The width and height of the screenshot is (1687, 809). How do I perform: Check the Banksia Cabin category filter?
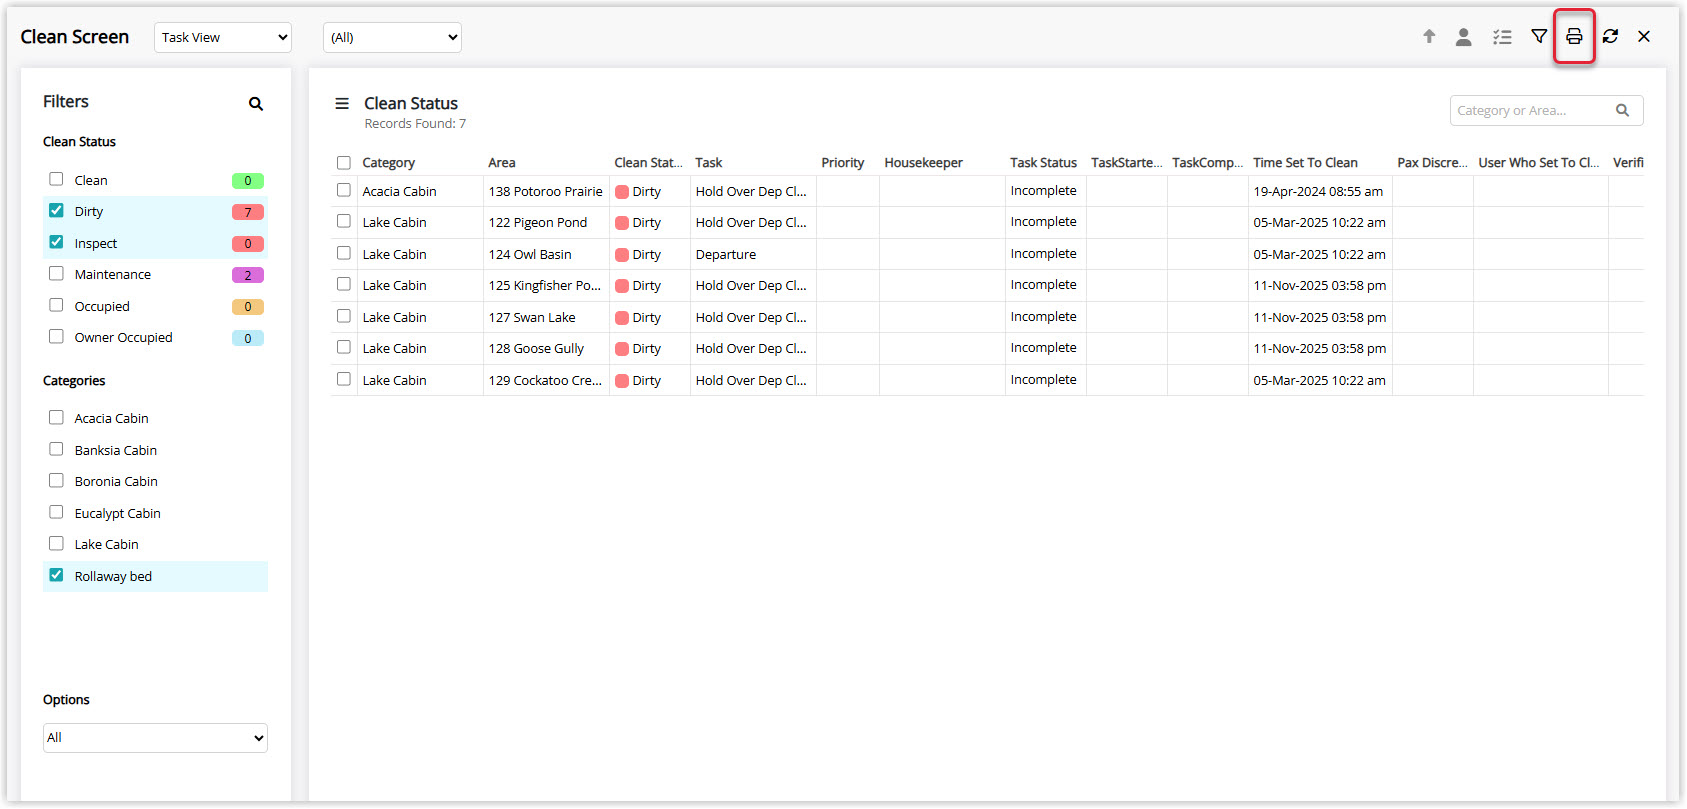coord(56,449)
